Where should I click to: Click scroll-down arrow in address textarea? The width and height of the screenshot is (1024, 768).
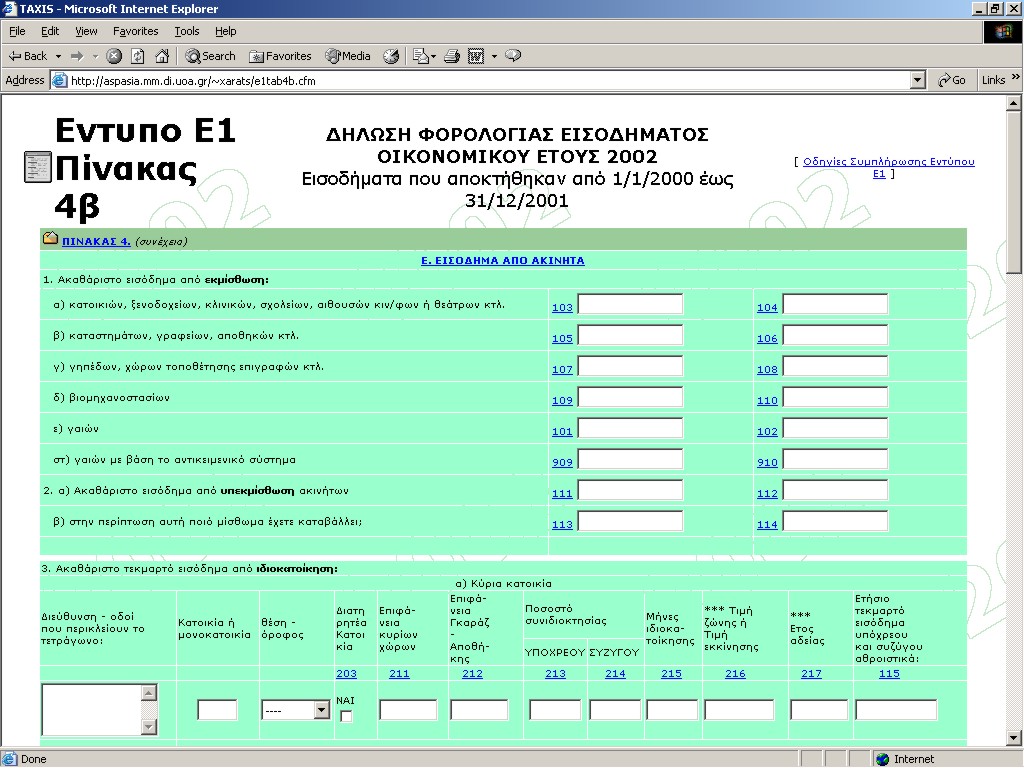click(x=149, y=727)
